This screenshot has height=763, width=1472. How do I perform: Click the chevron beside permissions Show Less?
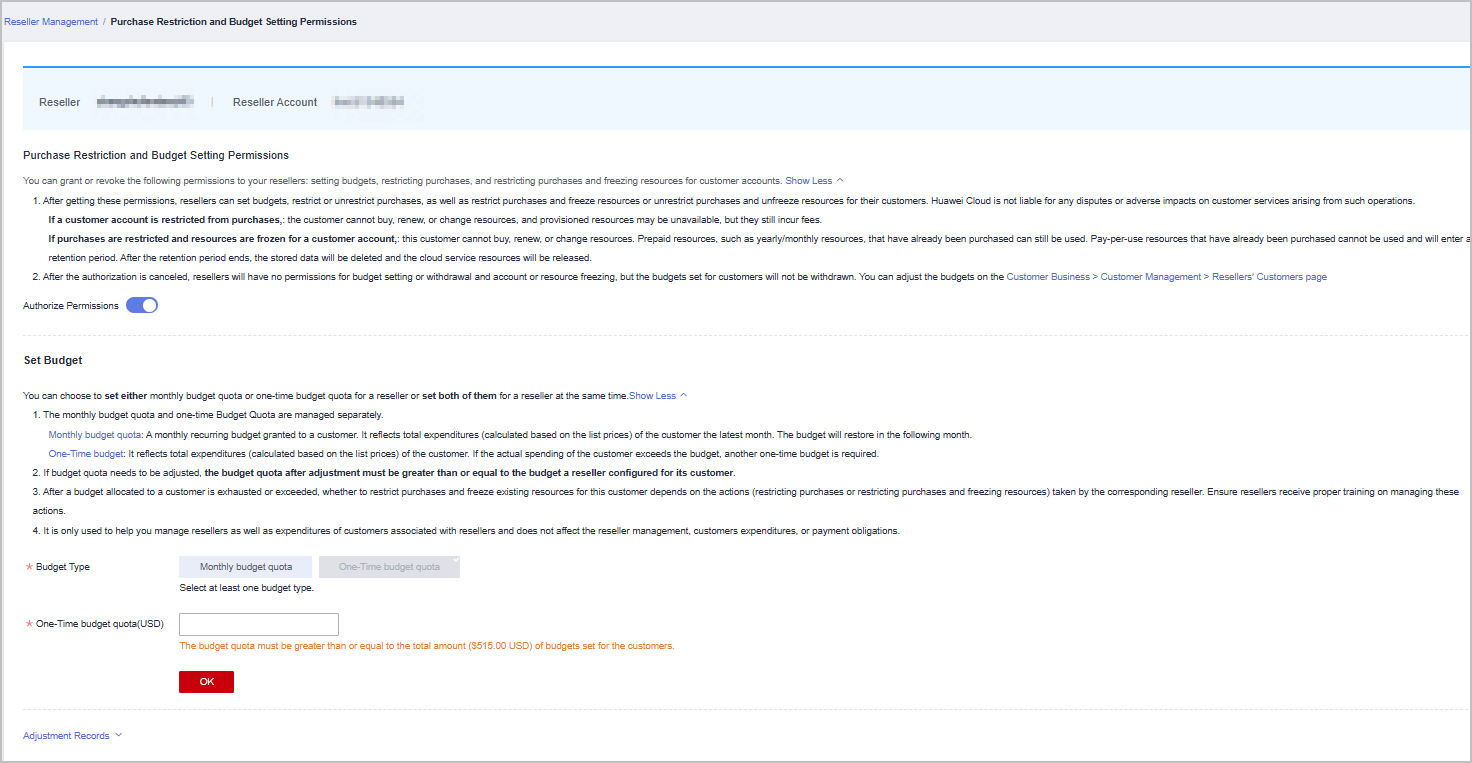click(840, 181)
